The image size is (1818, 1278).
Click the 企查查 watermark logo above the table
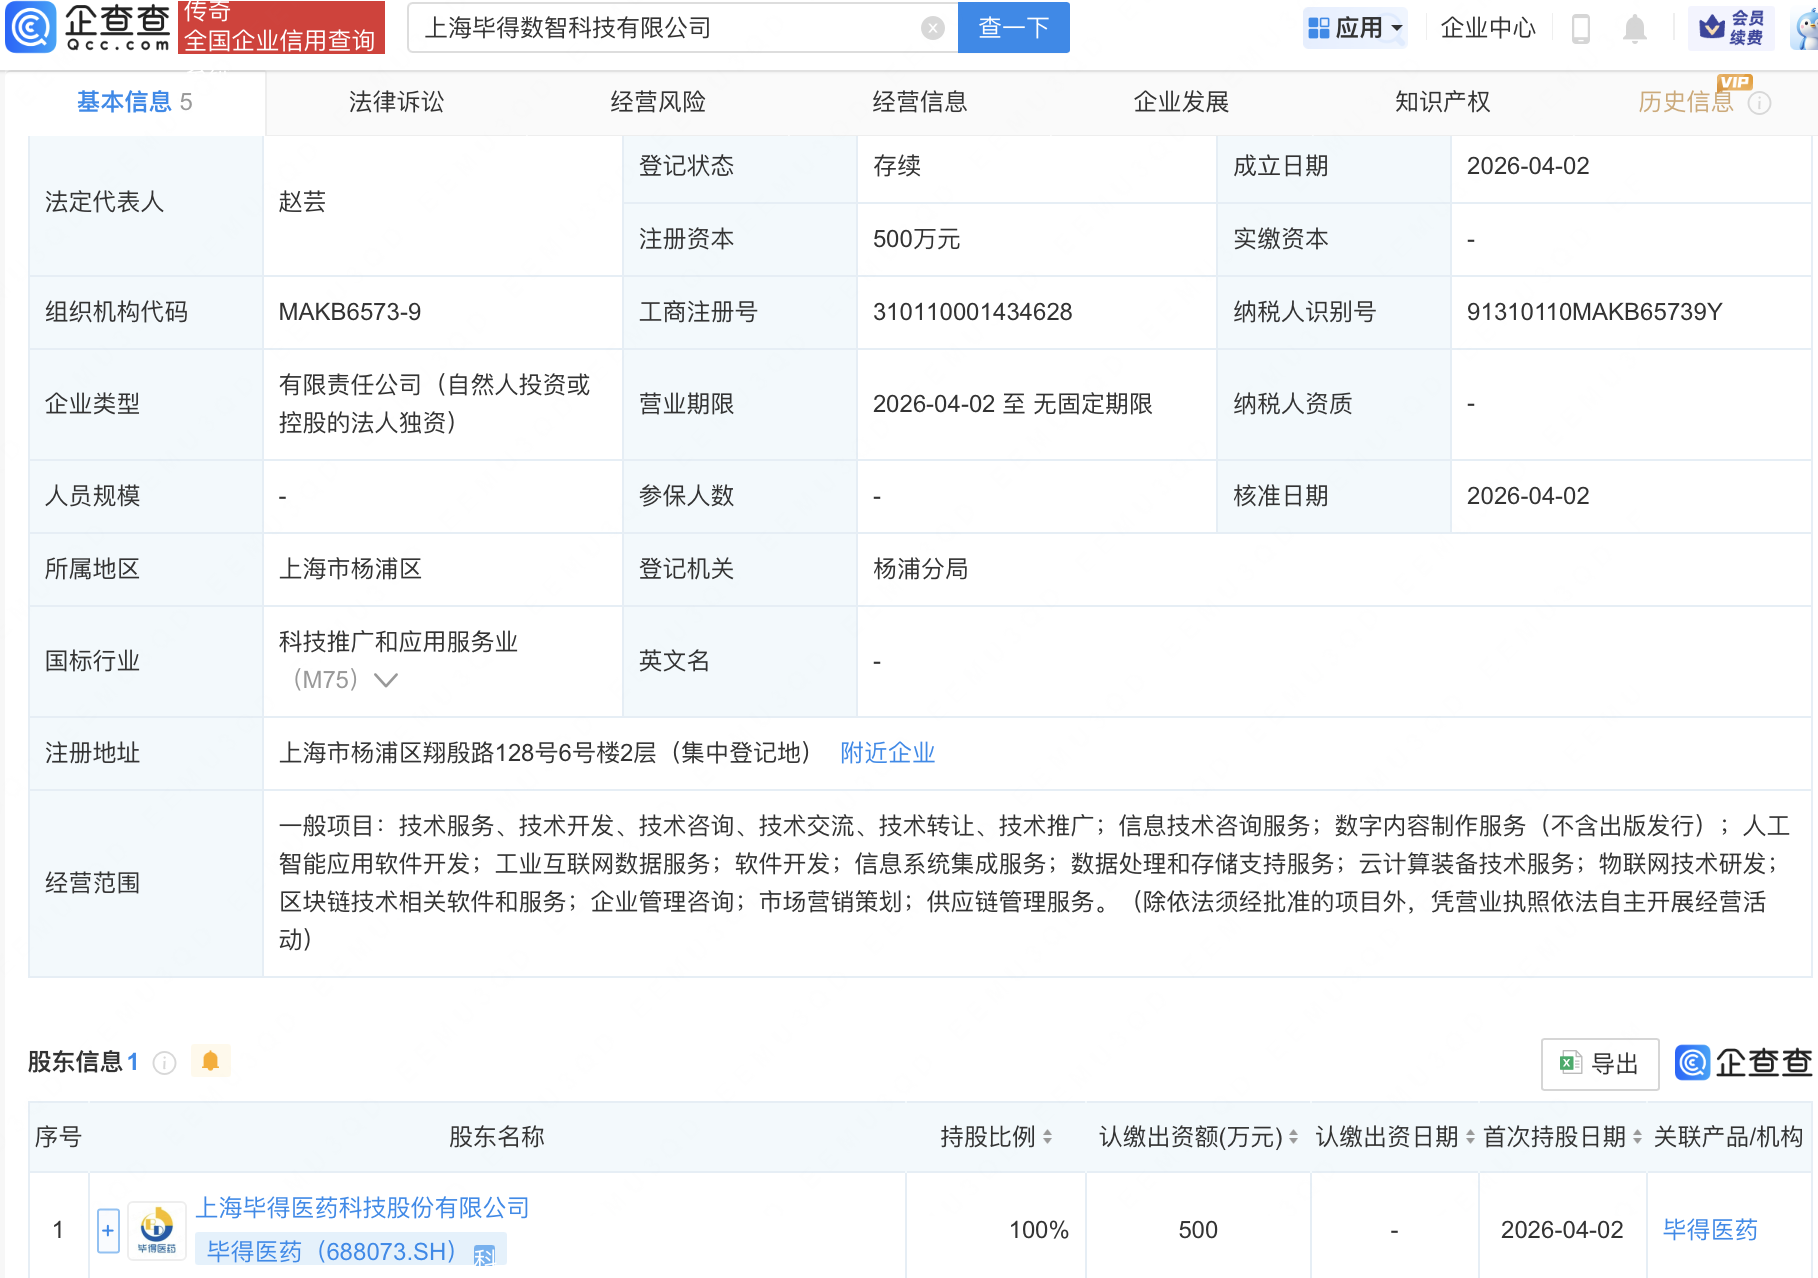point(1690,1063)
